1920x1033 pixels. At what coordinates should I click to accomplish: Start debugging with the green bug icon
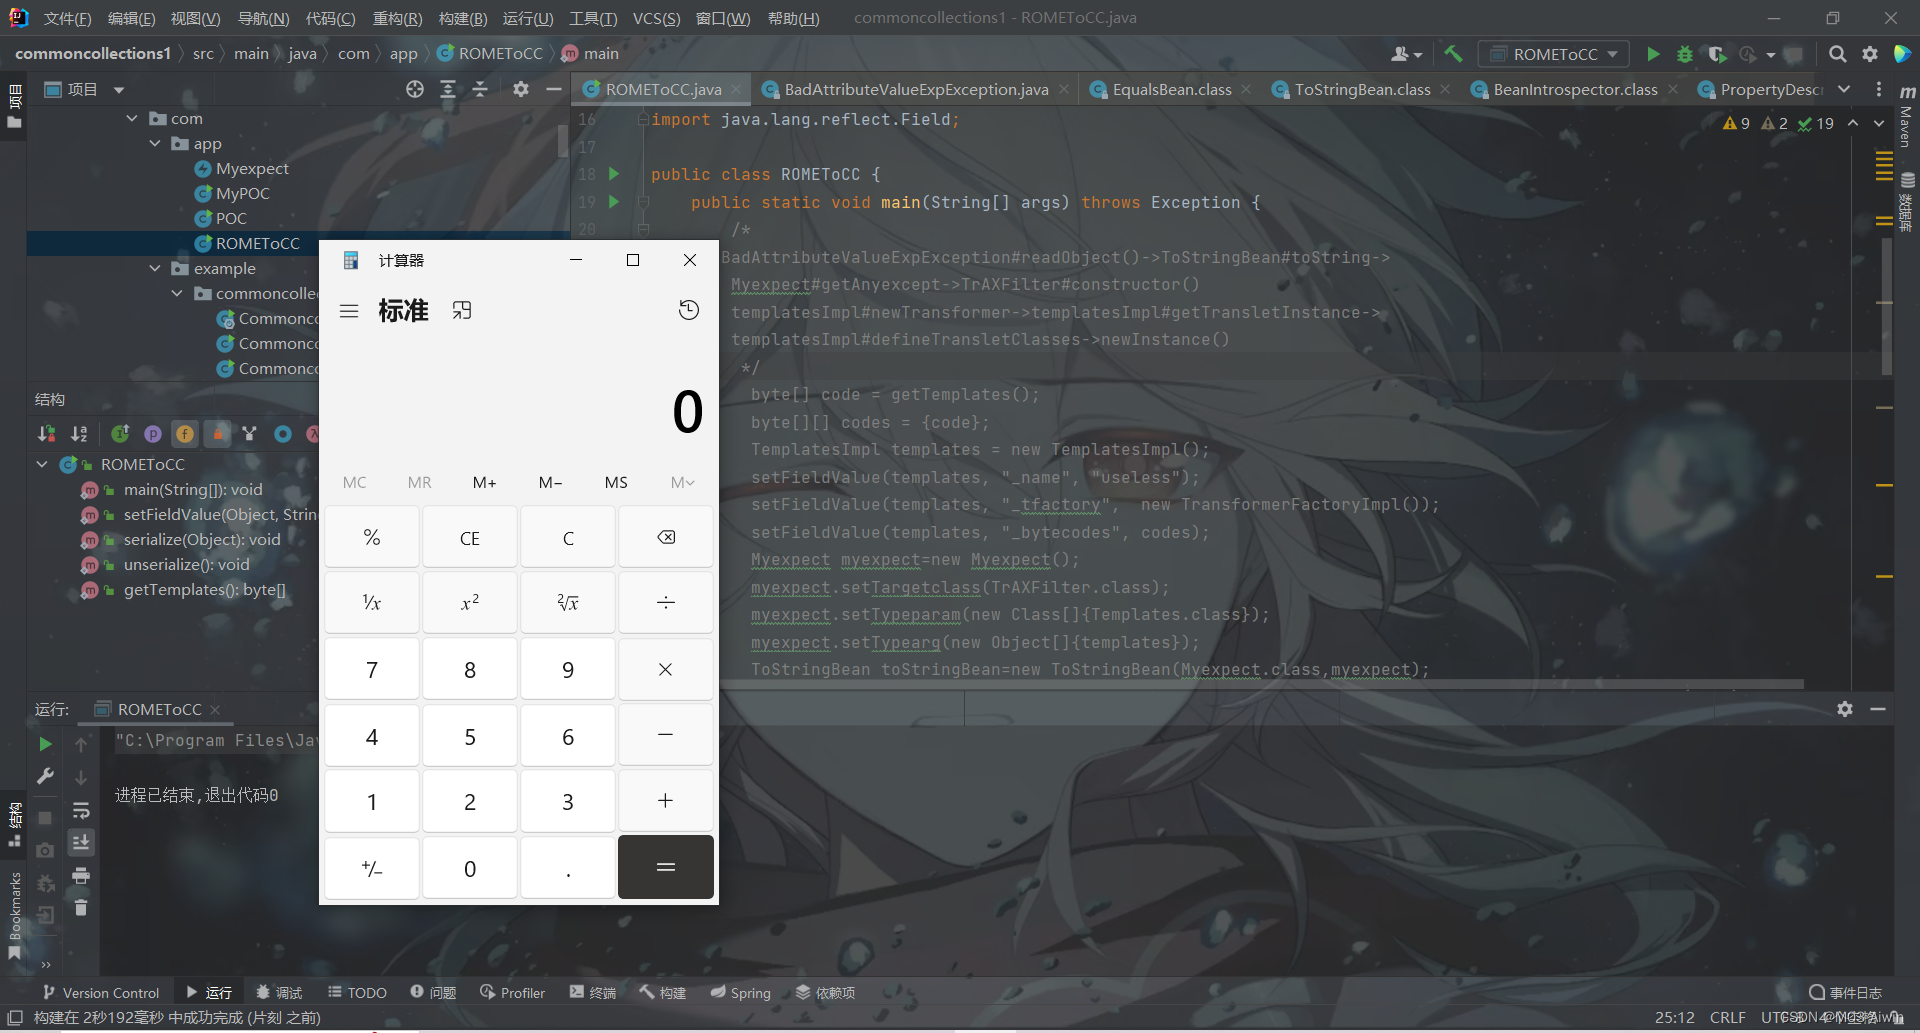click(x=1685, y=54)
